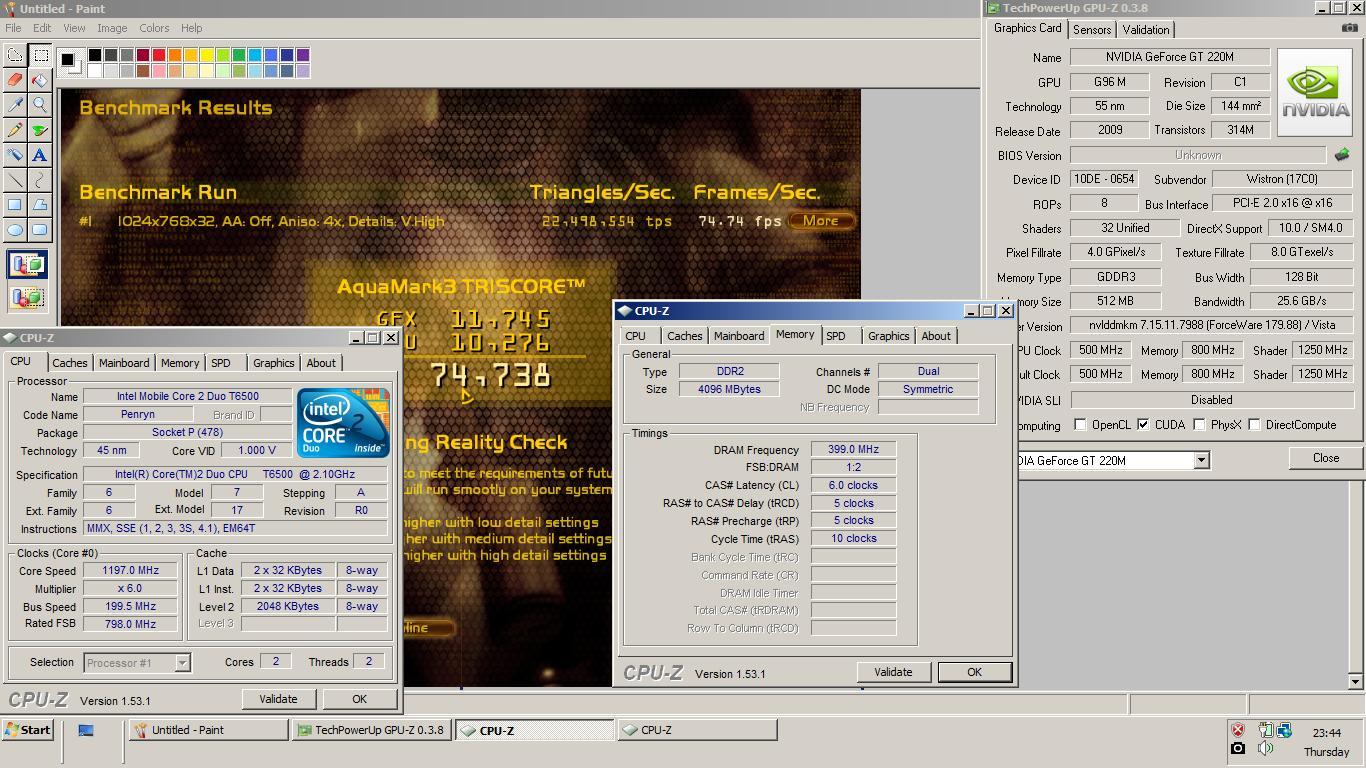This screenshot has height=768, width=1366.
Task: Click OK in the Memory CPU-Z window
Action: [x=974, y=672]
